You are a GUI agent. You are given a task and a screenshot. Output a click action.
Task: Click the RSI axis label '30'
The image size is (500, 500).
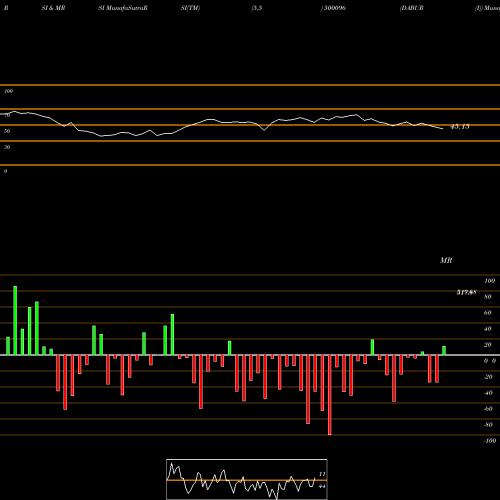(x=7, y=147)
